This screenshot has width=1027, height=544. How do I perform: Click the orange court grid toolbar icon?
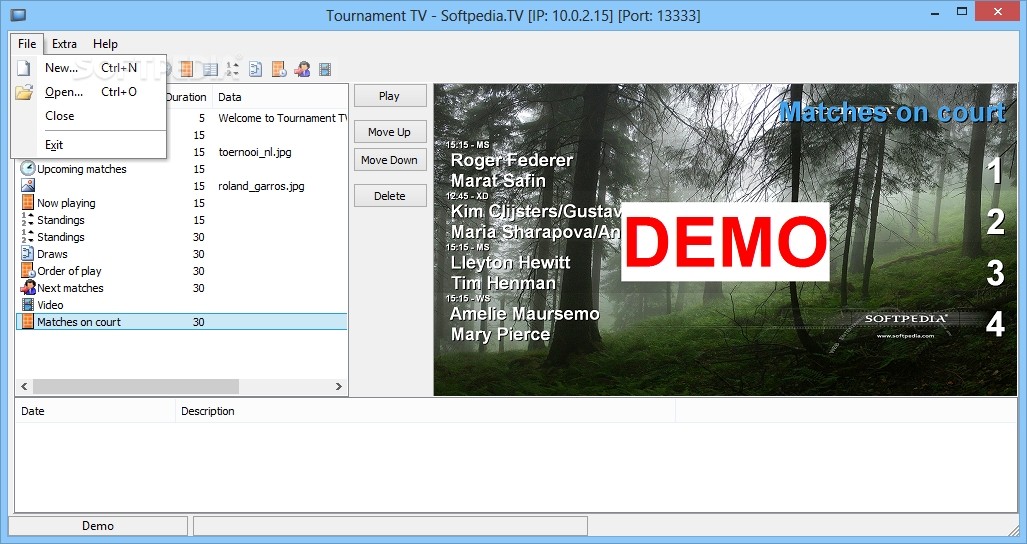click(x=187, y=69)
